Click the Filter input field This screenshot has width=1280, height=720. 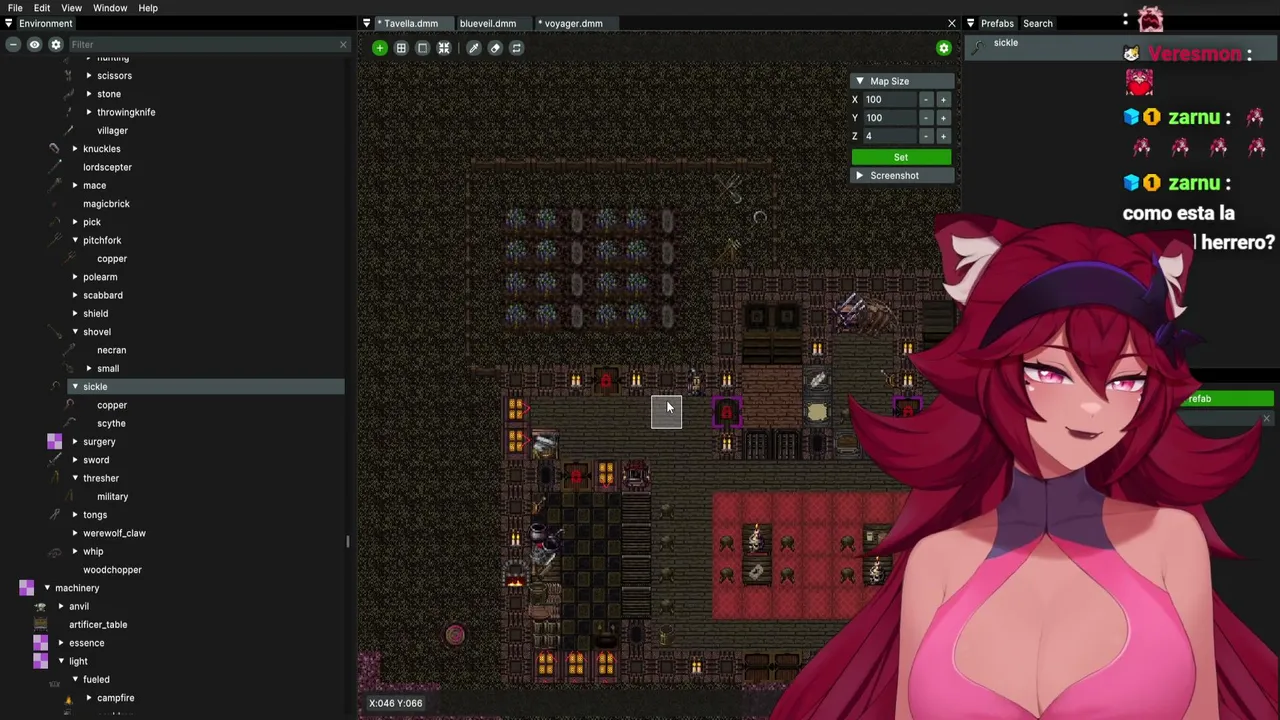tap(202, 44)
